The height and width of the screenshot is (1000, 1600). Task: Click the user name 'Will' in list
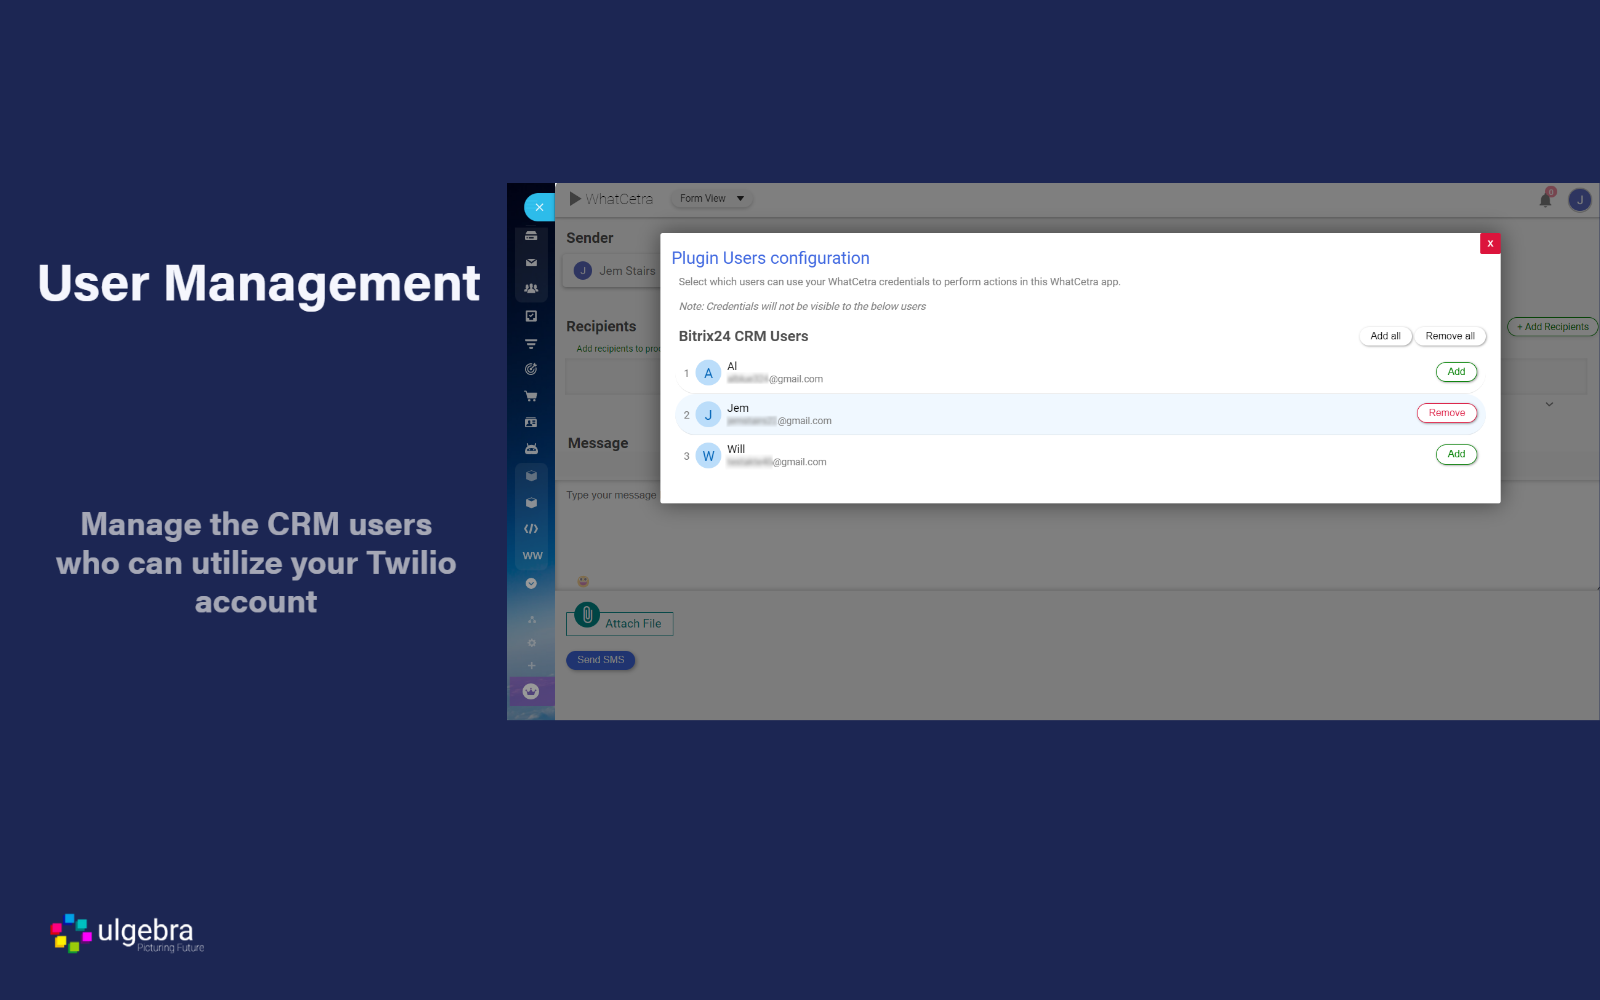click(736, 449)
